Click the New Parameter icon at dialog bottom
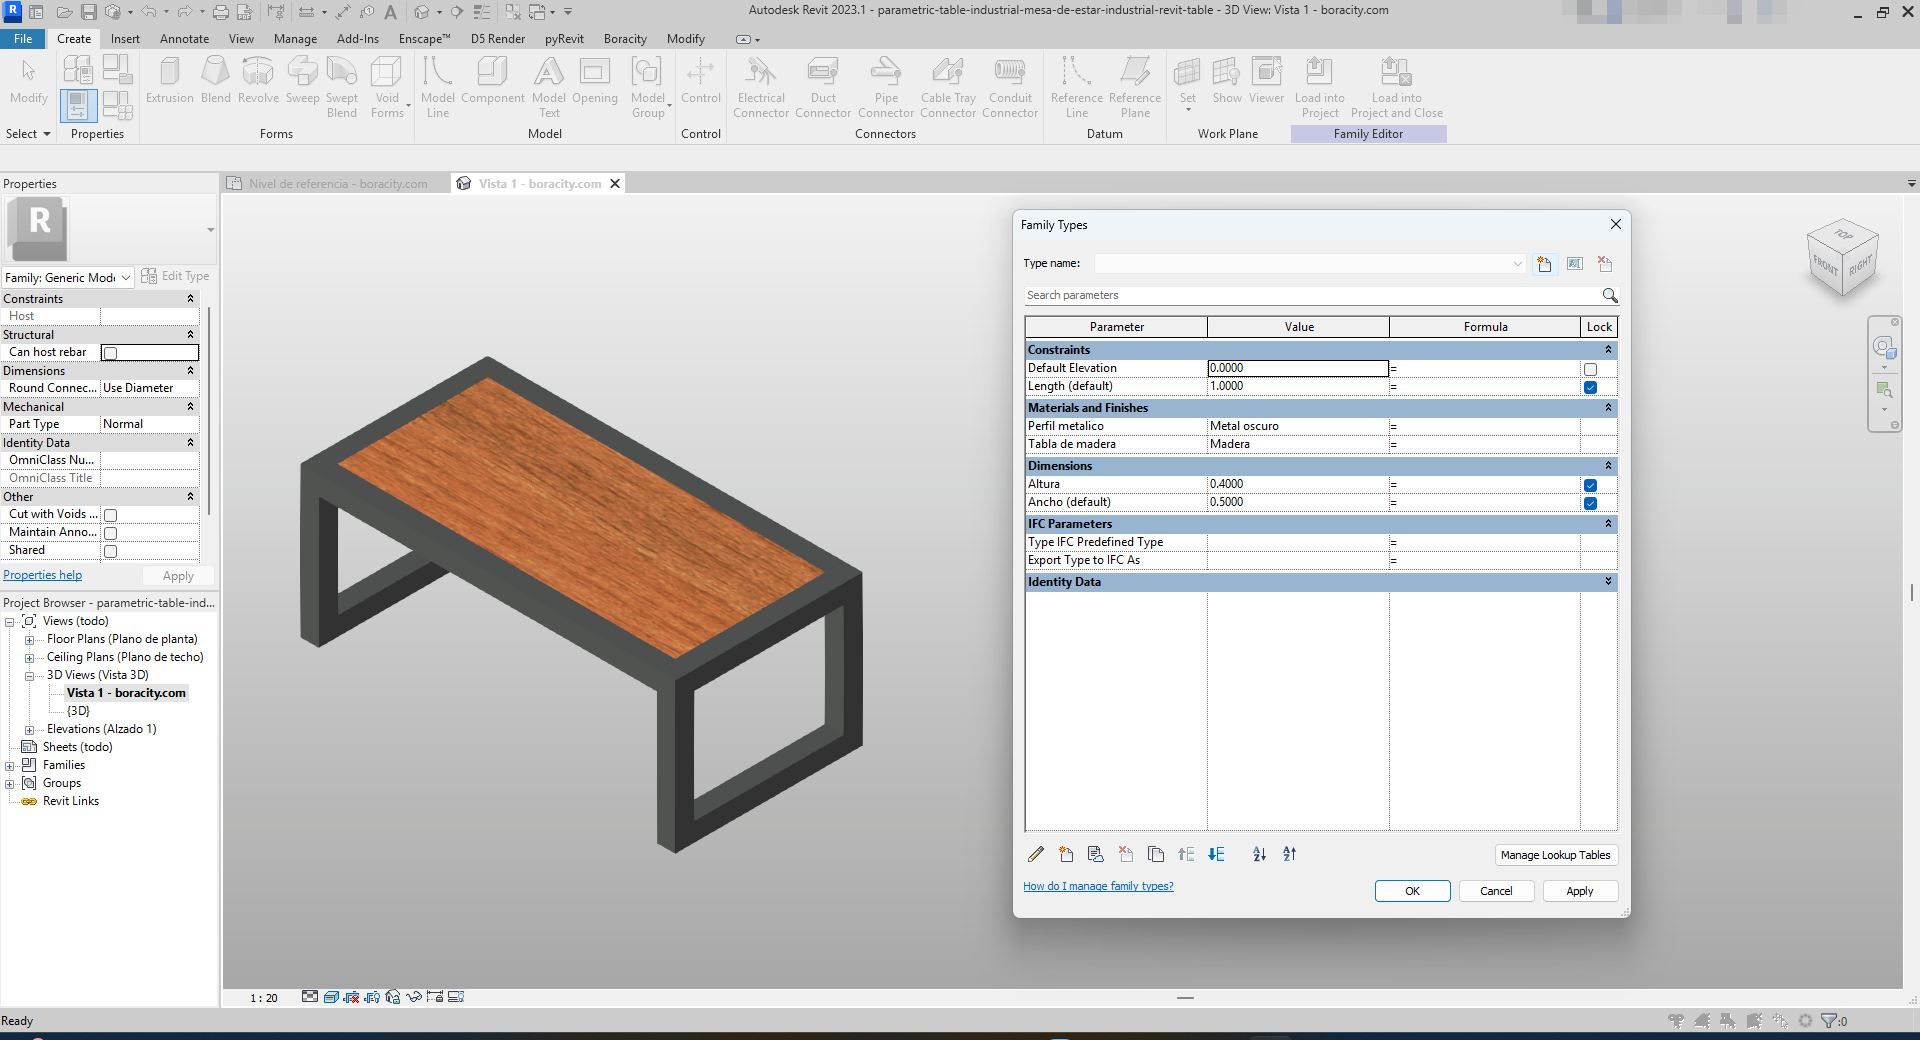The height and width of the screenshot is (1040, 1920). 1066,854
